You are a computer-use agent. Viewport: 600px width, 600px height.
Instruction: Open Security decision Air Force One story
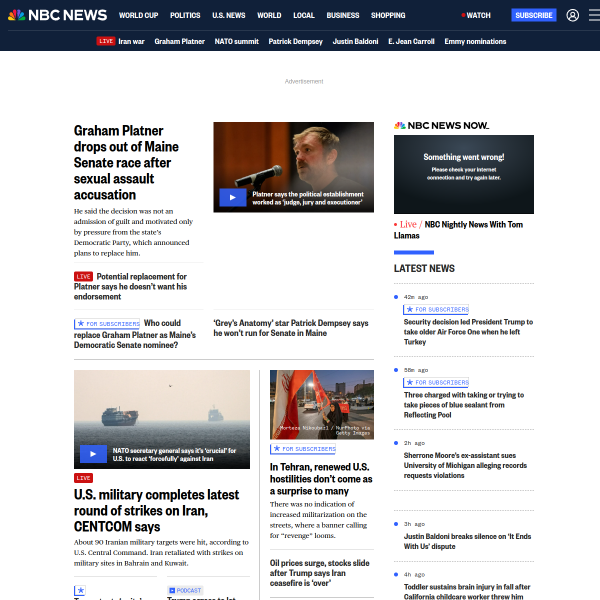pyautogui.click(x=468, y=332)
